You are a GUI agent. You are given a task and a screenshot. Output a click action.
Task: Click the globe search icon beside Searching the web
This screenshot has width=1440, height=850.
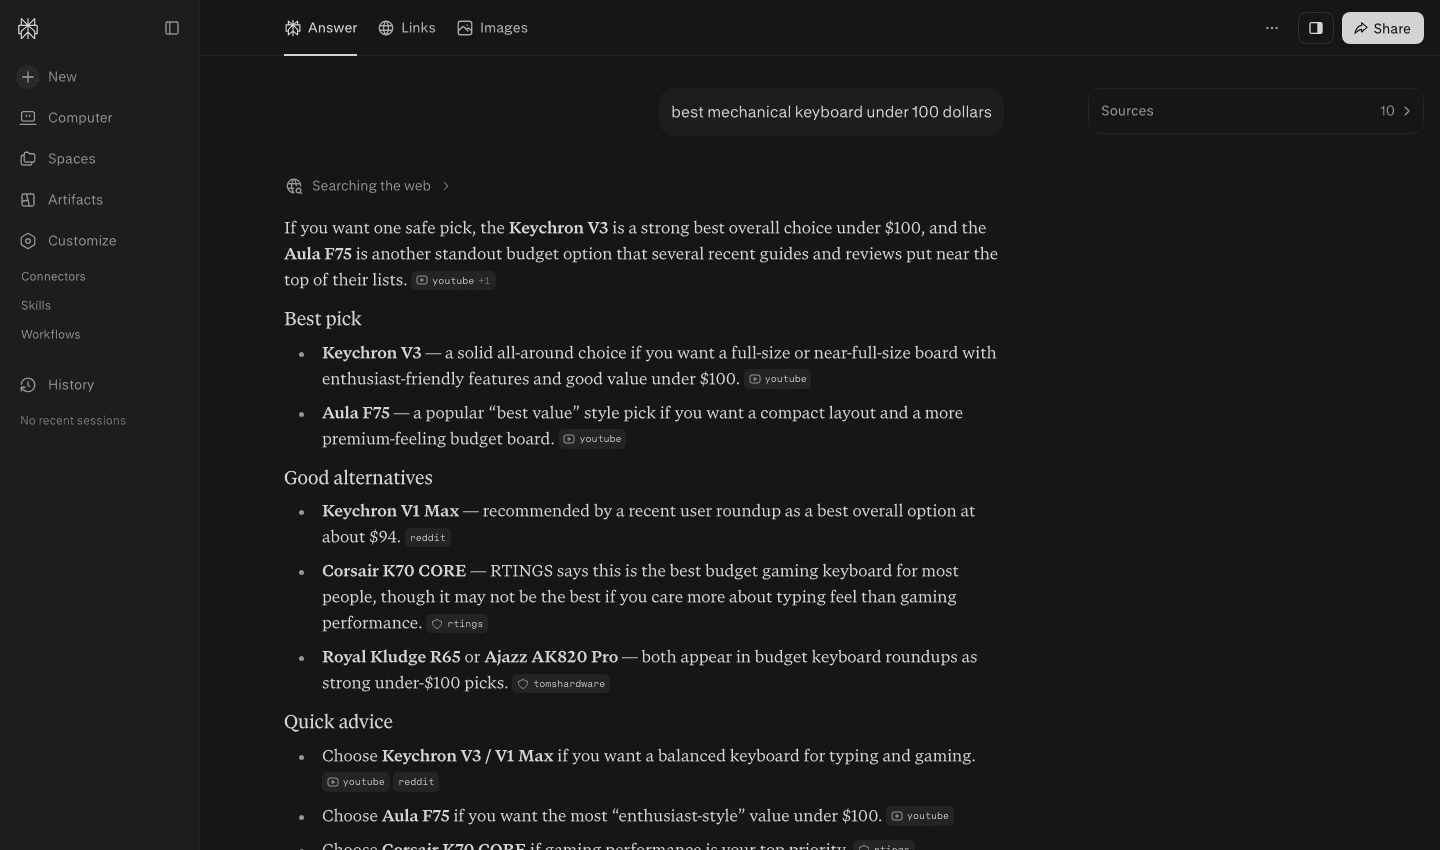(294, 186)
